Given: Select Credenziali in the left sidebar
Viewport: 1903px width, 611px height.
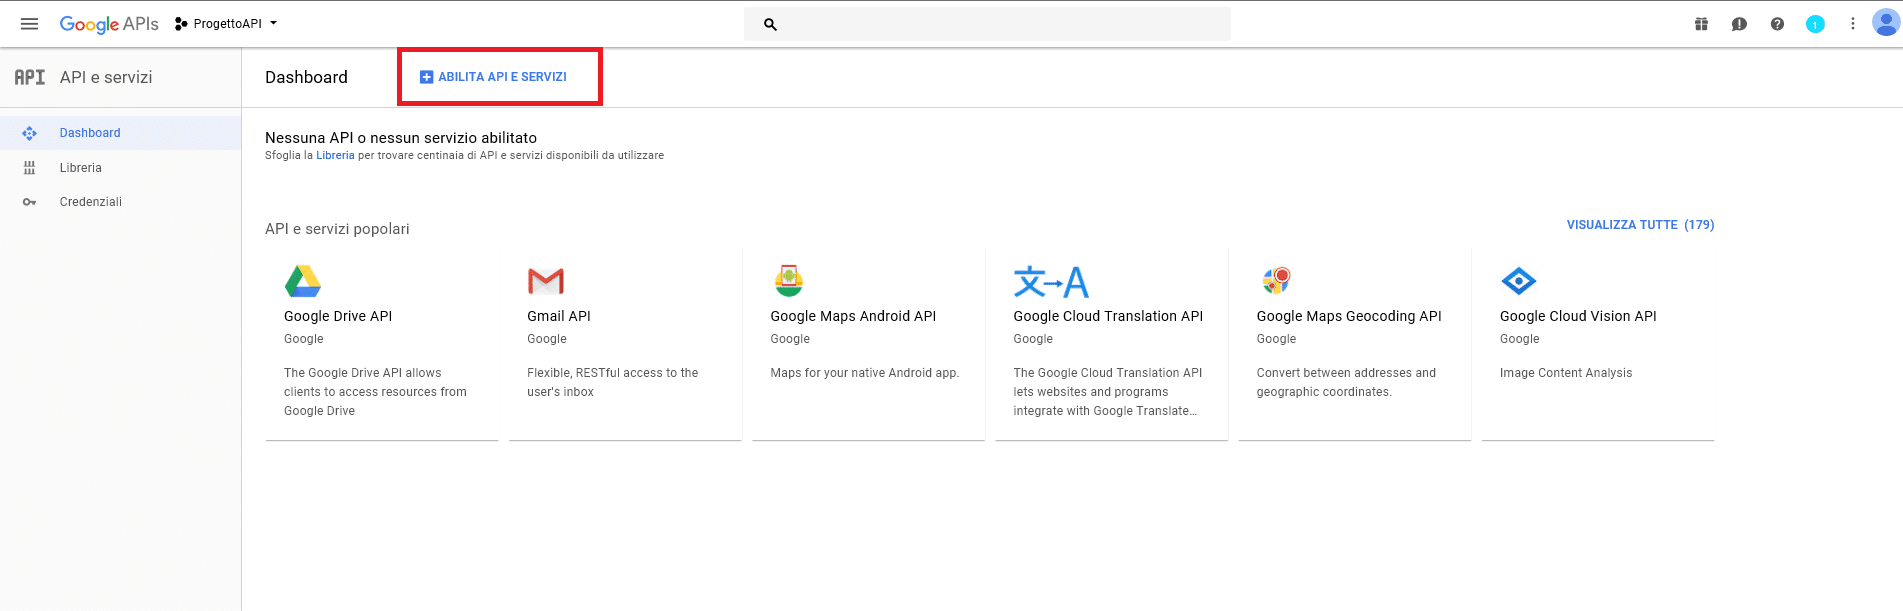Looking at the screenshot, I should coord(120,202).
